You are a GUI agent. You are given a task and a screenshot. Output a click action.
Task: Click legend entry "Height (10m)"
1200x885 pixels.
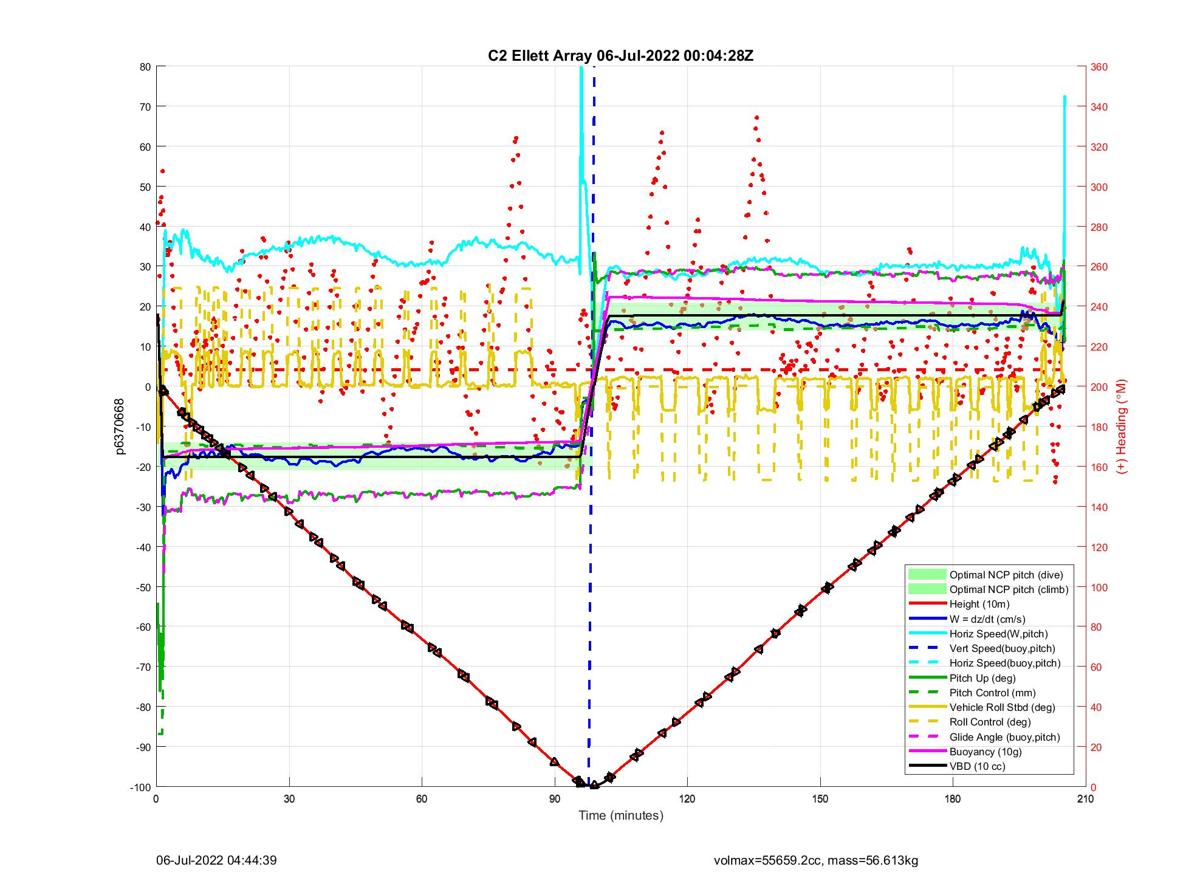pos(981,604)
